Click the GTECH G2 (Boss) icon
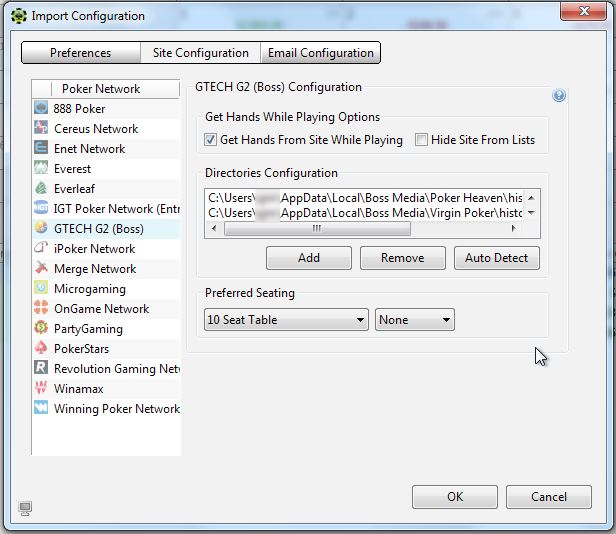The height and width of the screenshot is (534, 616). point(41,228)
